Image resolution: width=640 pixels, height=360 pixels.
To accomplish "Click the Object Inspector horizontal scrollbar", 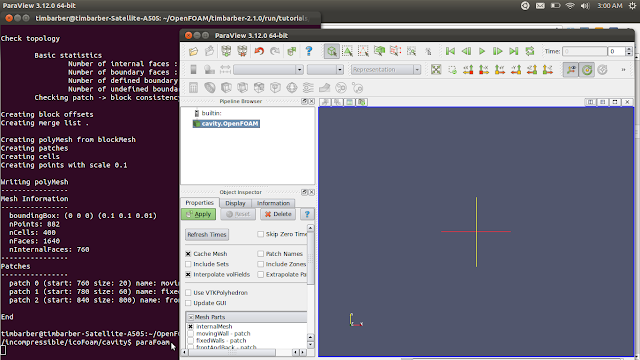I will point(232,352).
